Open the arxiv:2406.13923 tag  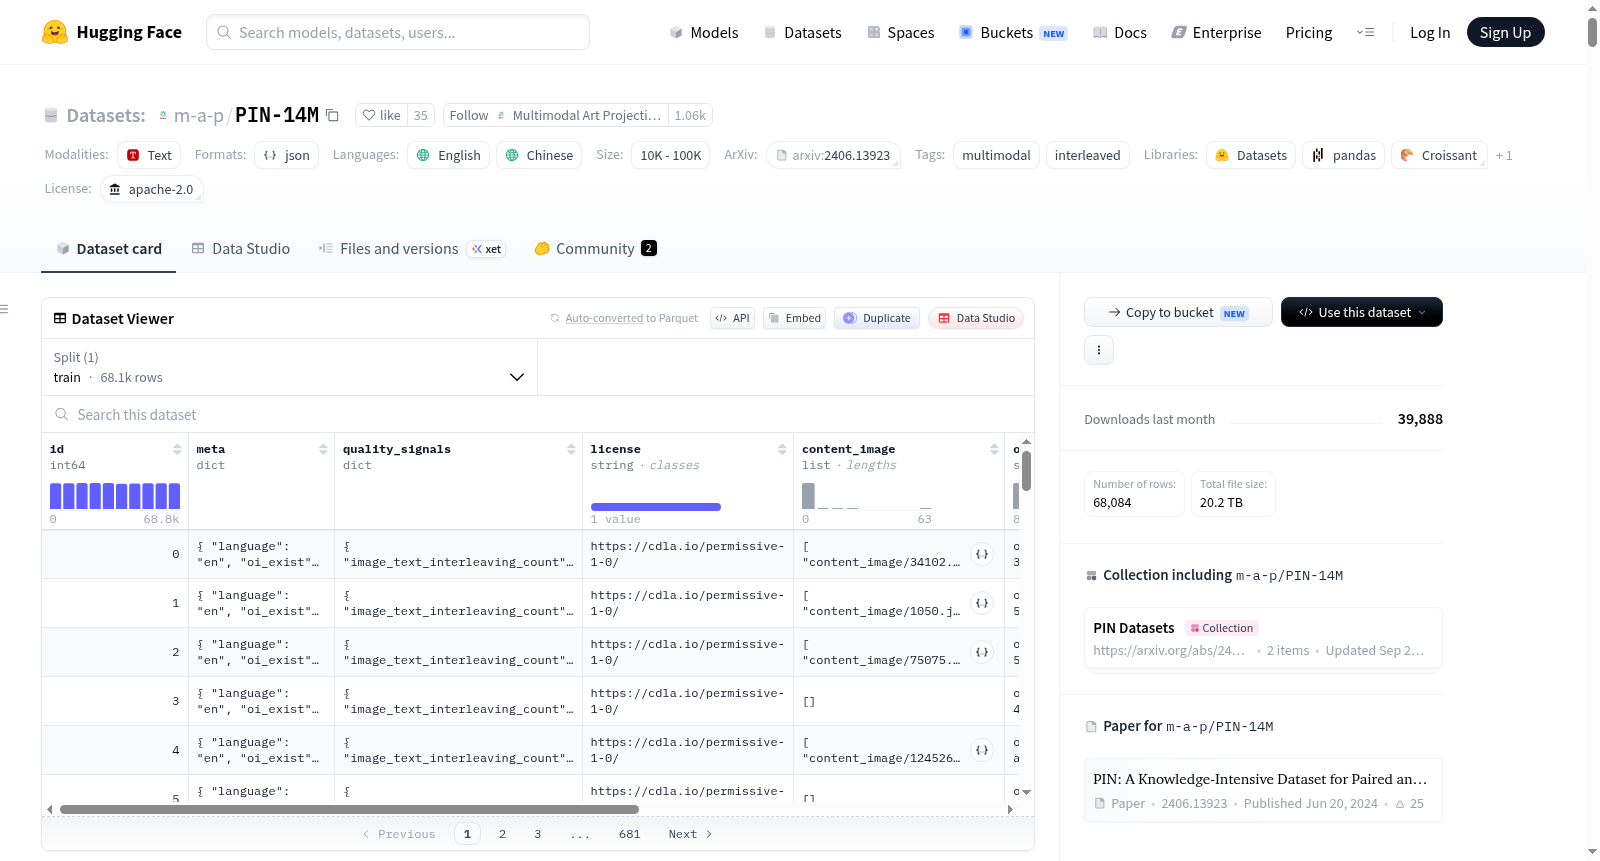click(833, 155)
